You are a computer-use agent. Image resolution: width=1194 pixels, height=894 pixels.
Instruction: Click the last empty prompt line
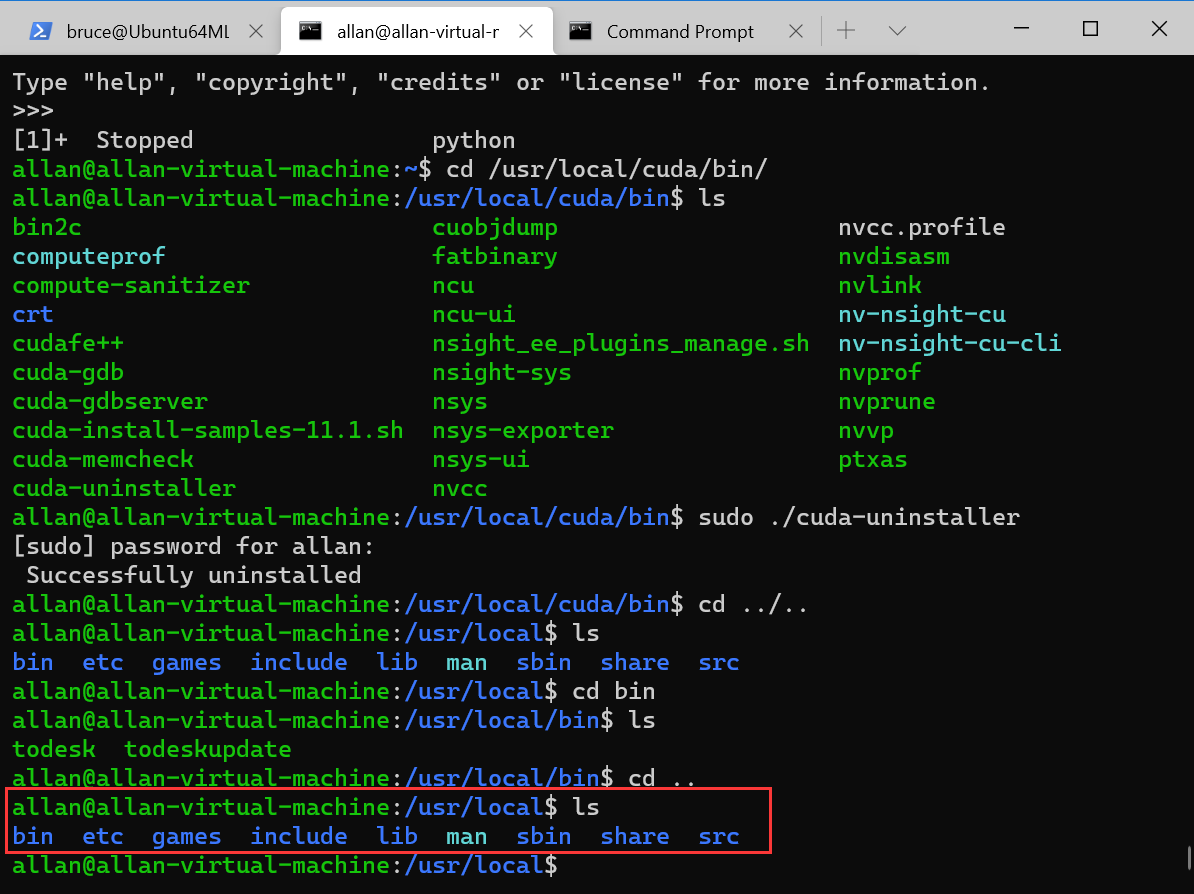tap(285, 865)
